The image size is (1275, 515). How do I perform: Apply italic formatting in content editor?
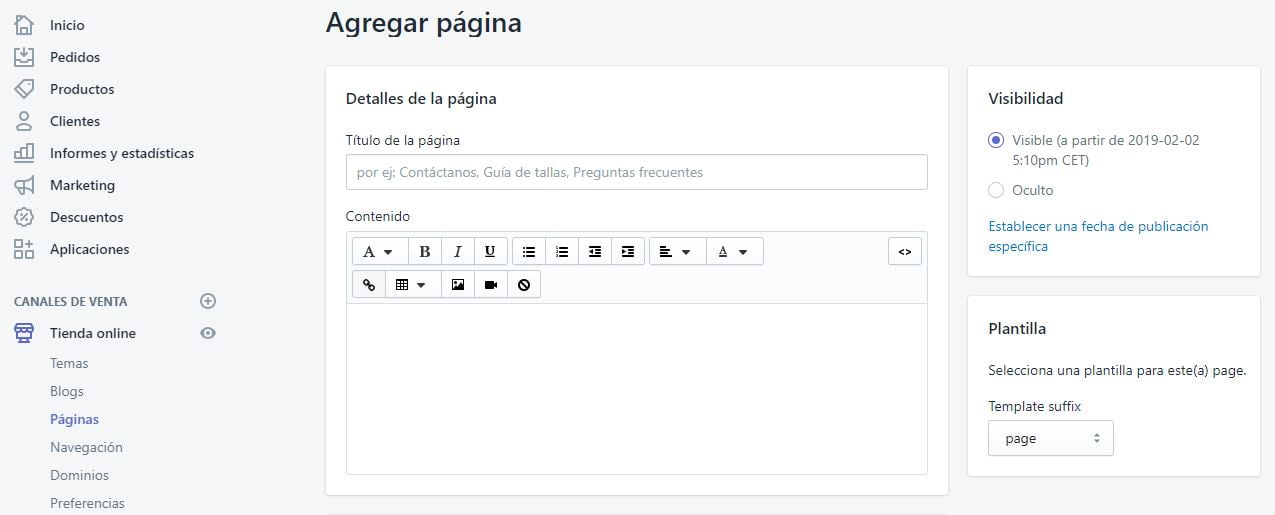(x=457, y=251)
